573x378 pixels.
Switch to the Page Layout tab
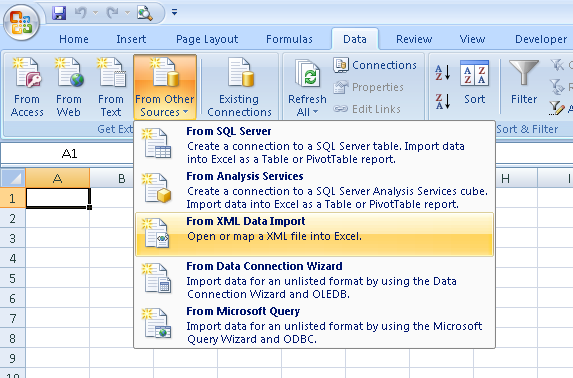click(x=207, y=39)
